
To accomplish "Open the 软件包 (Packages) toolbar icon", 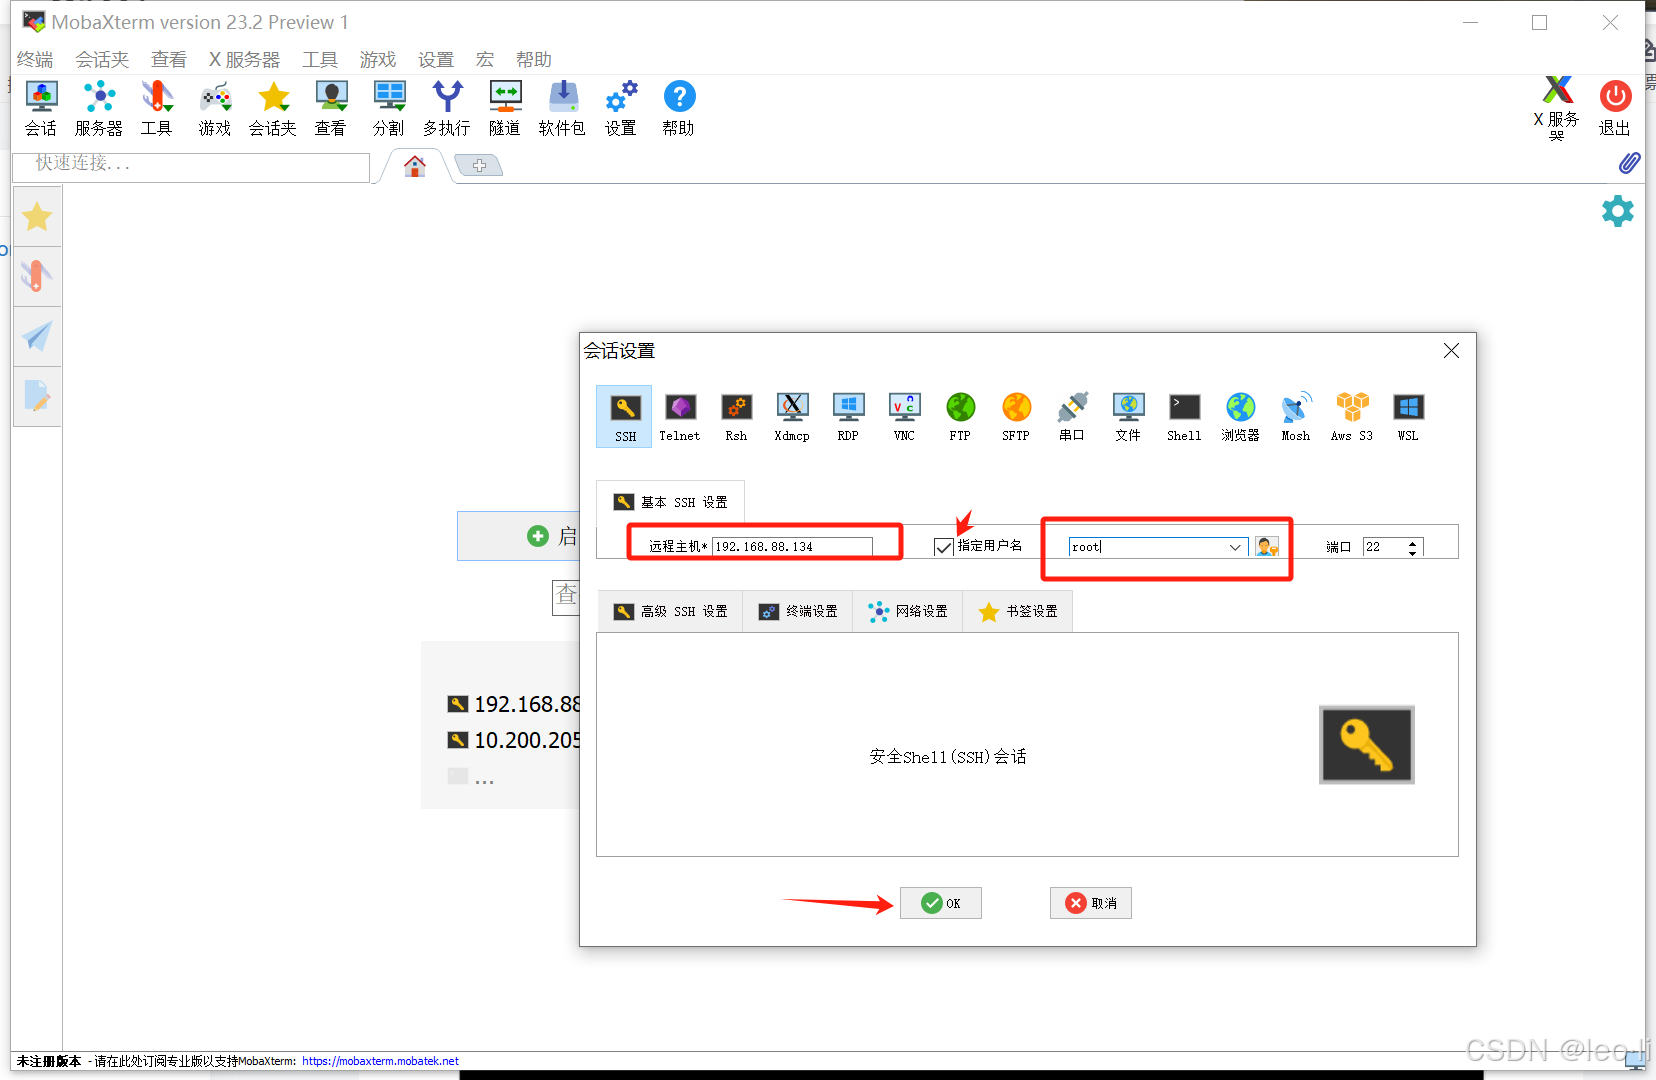I will 563,108.
